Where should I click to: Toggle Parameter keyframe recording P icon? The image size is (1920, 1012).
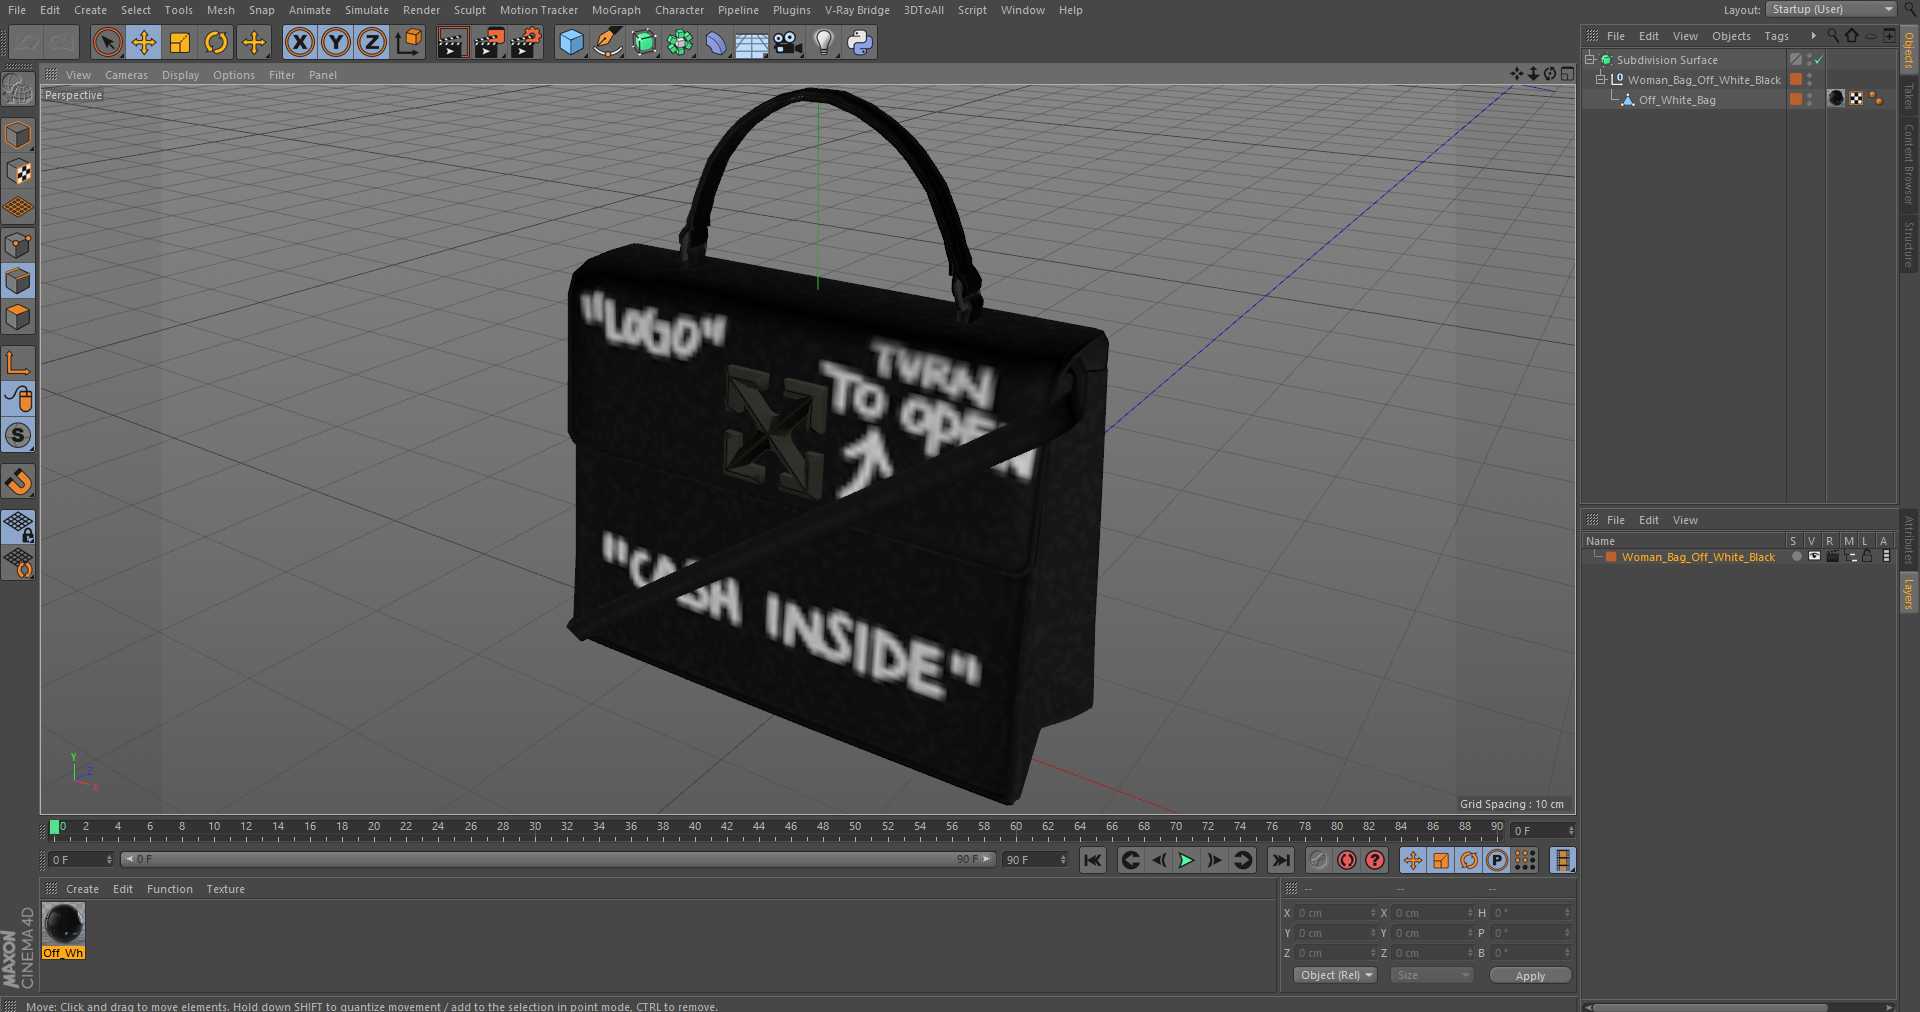coord(1496,860)
